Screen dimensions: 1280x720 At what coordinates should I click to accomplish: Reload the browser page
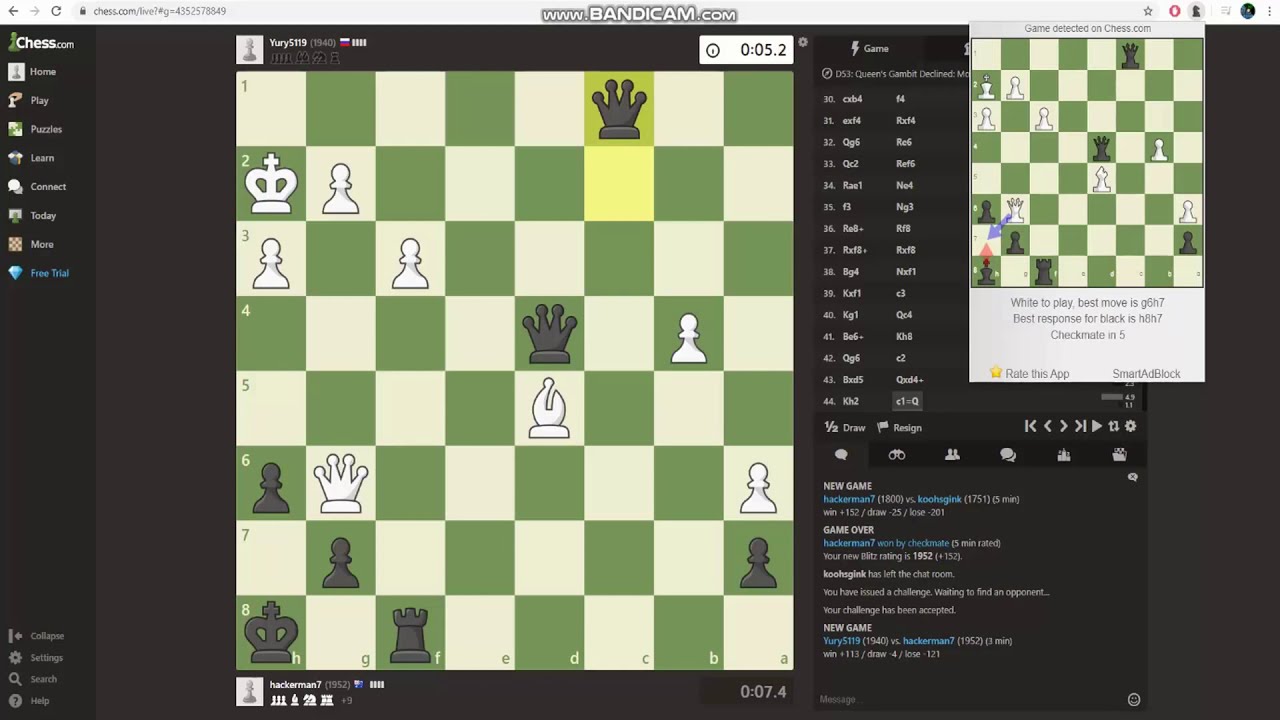(56, 11)
